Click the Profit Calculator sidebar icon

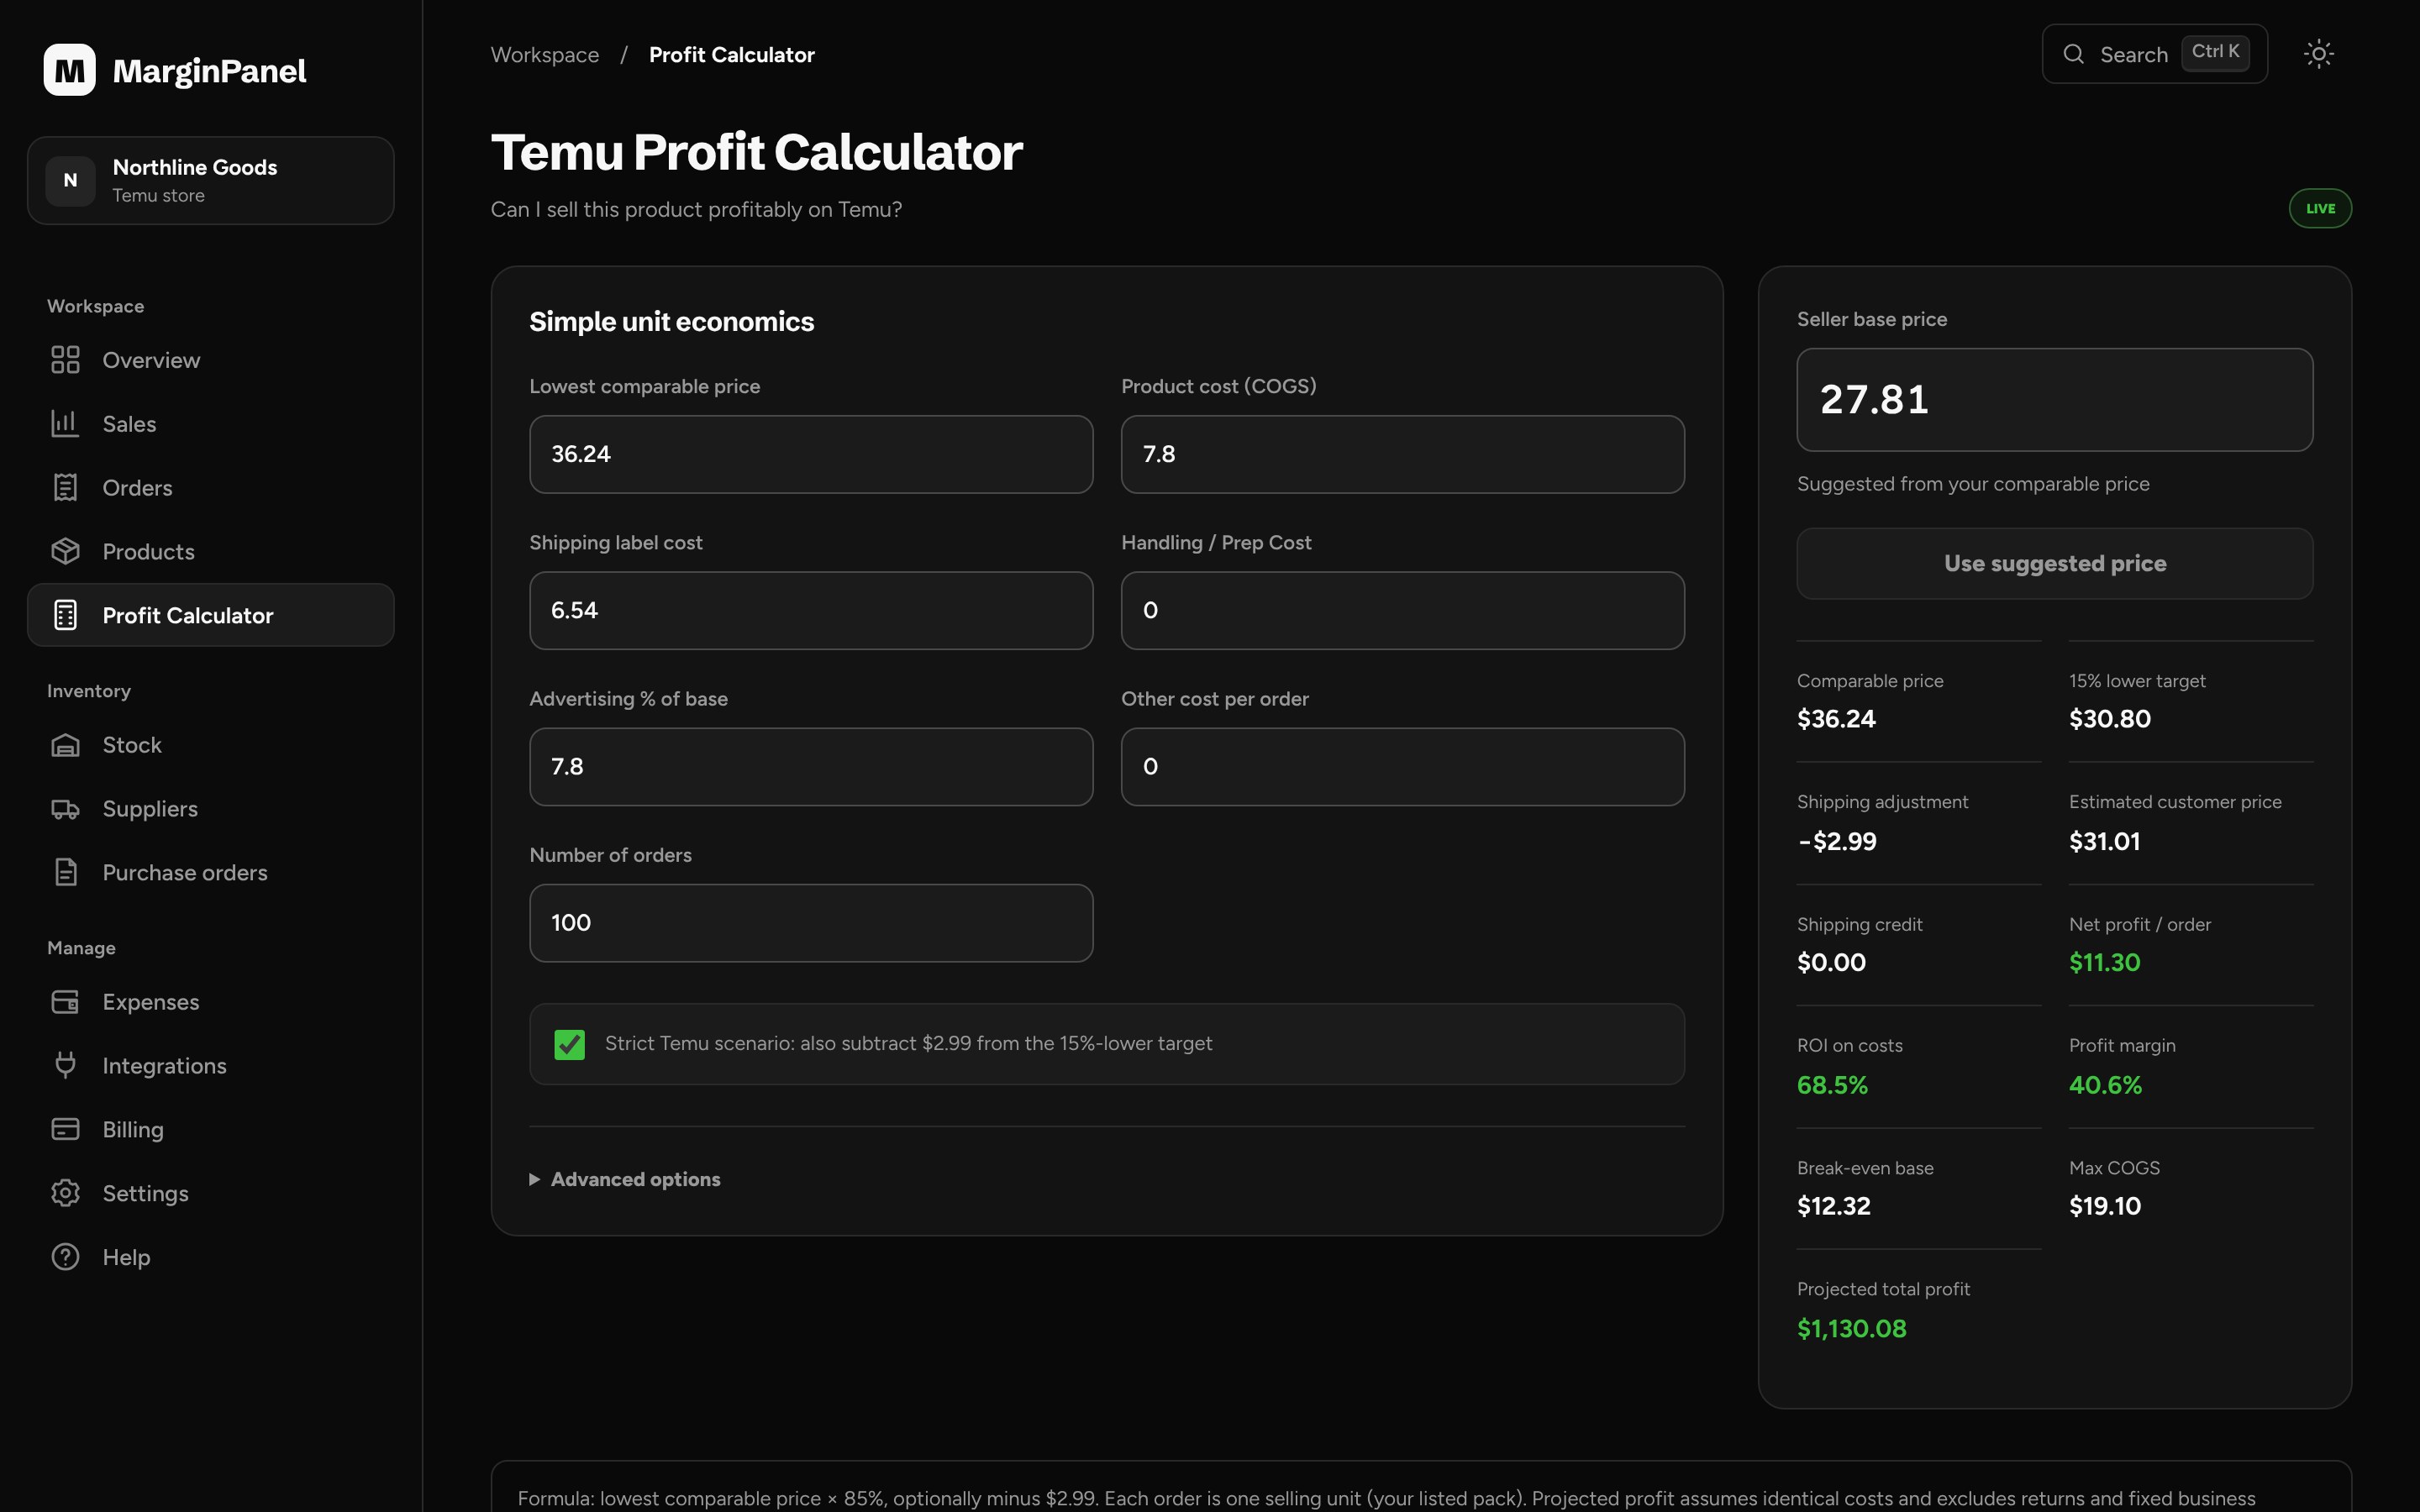click(x=65, y=616)
